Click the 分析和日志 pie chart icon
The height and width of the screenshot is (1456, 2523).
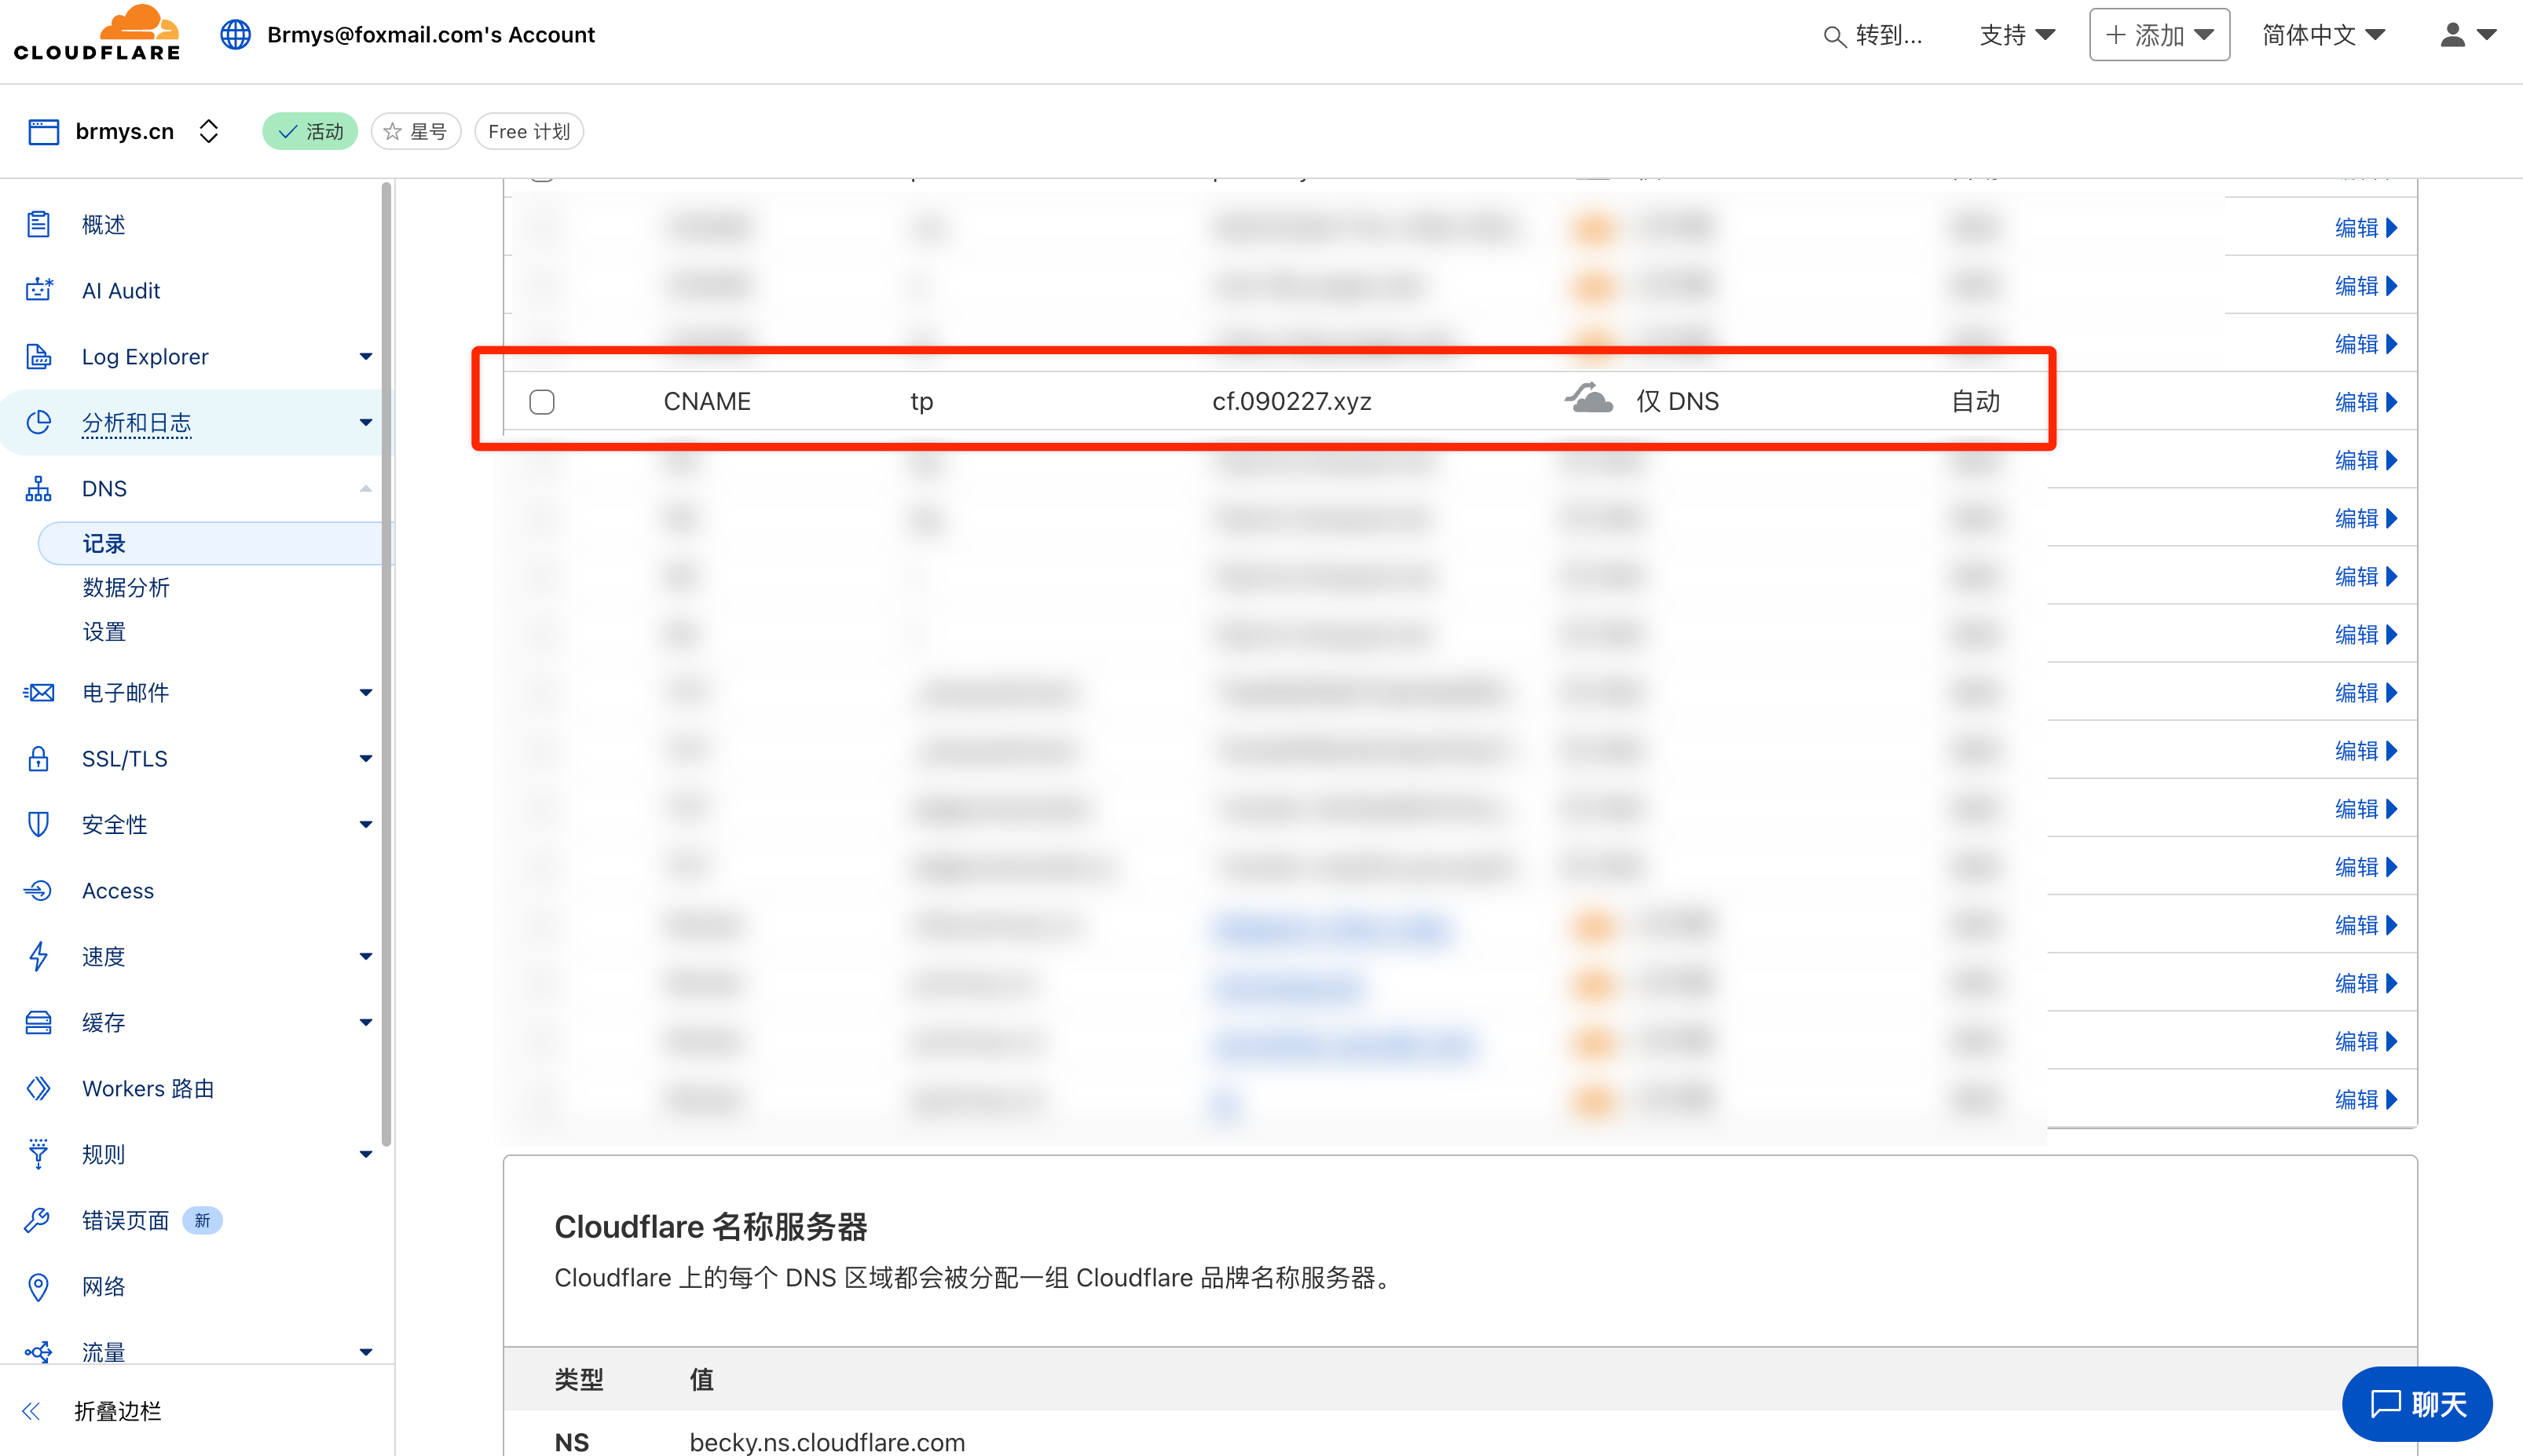click(38, 422)
